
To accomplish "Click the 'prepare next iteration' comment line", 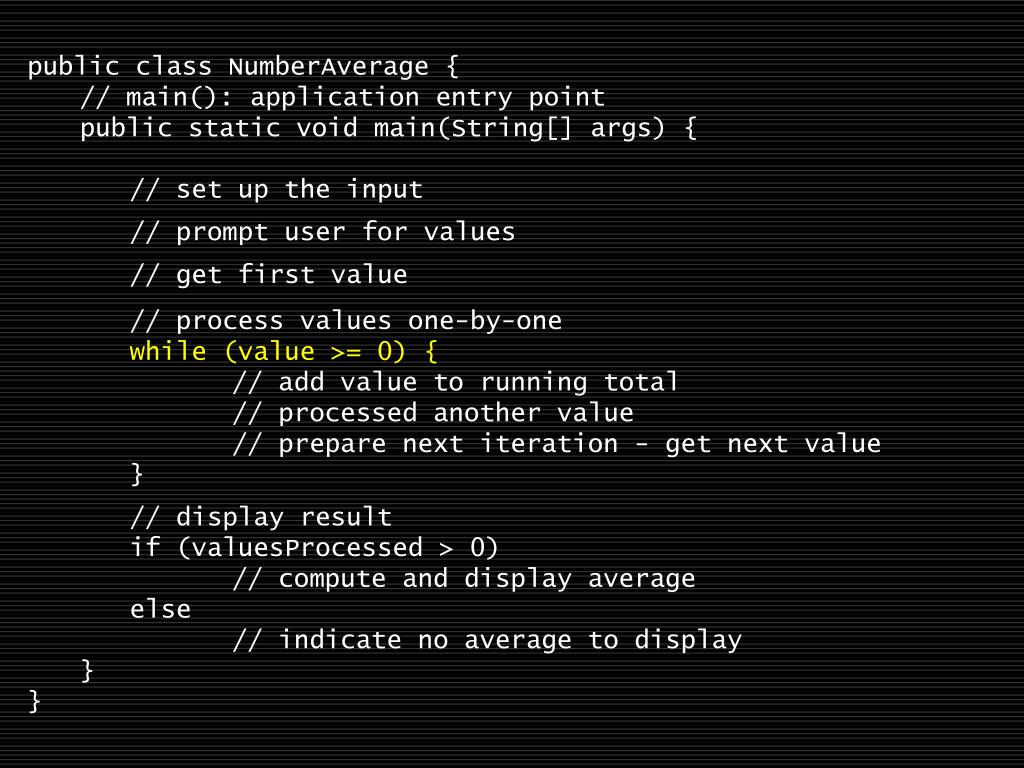I will pos(556,444).
